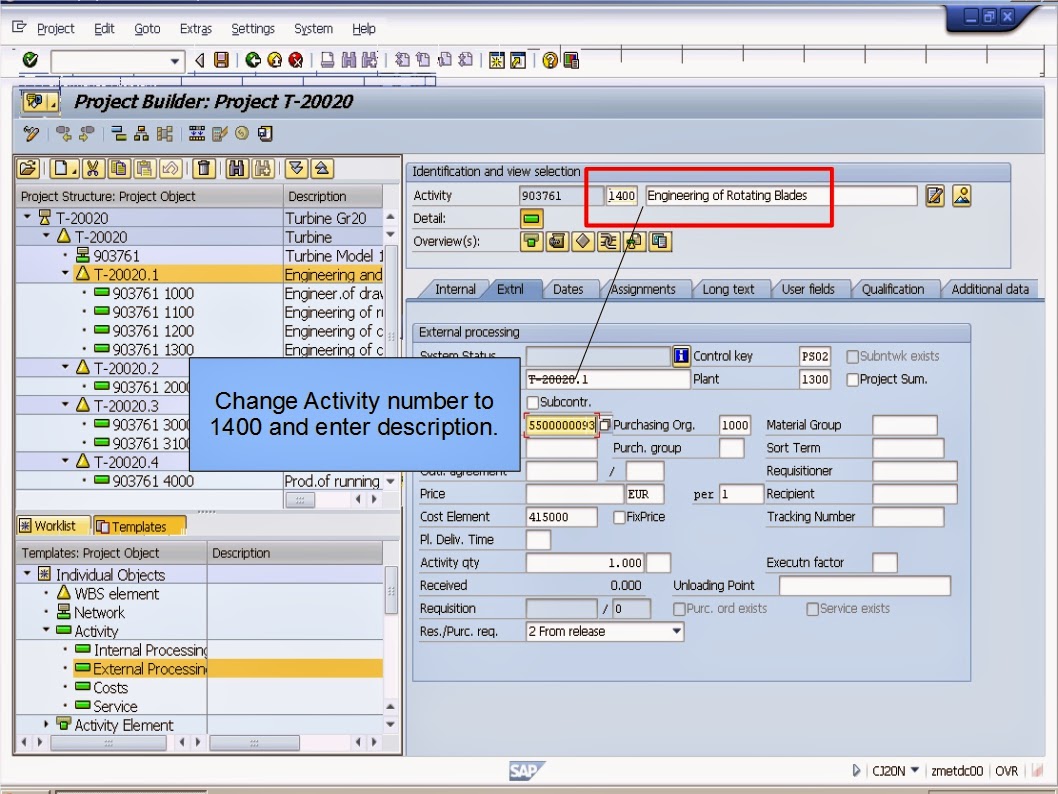This screenshot has height=794, width=1058.
Task: Toggle the Subcontr. checkbox
Action: click(x=532, y=403)
